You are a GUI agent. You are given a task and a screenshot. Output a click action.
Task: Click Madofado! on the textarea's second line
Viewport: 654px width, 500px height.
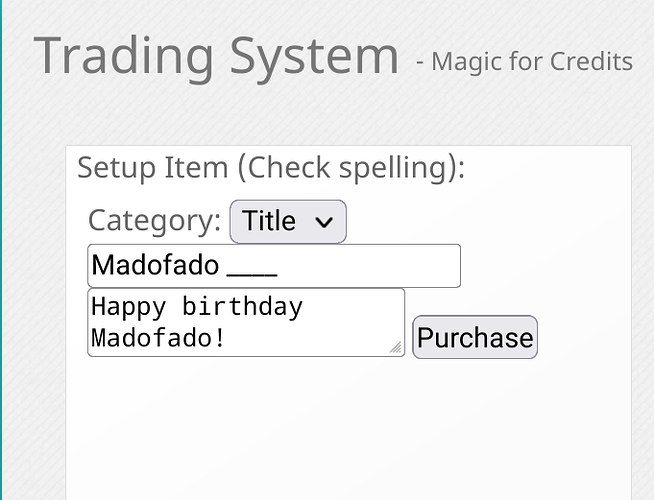tap(158, 338)
